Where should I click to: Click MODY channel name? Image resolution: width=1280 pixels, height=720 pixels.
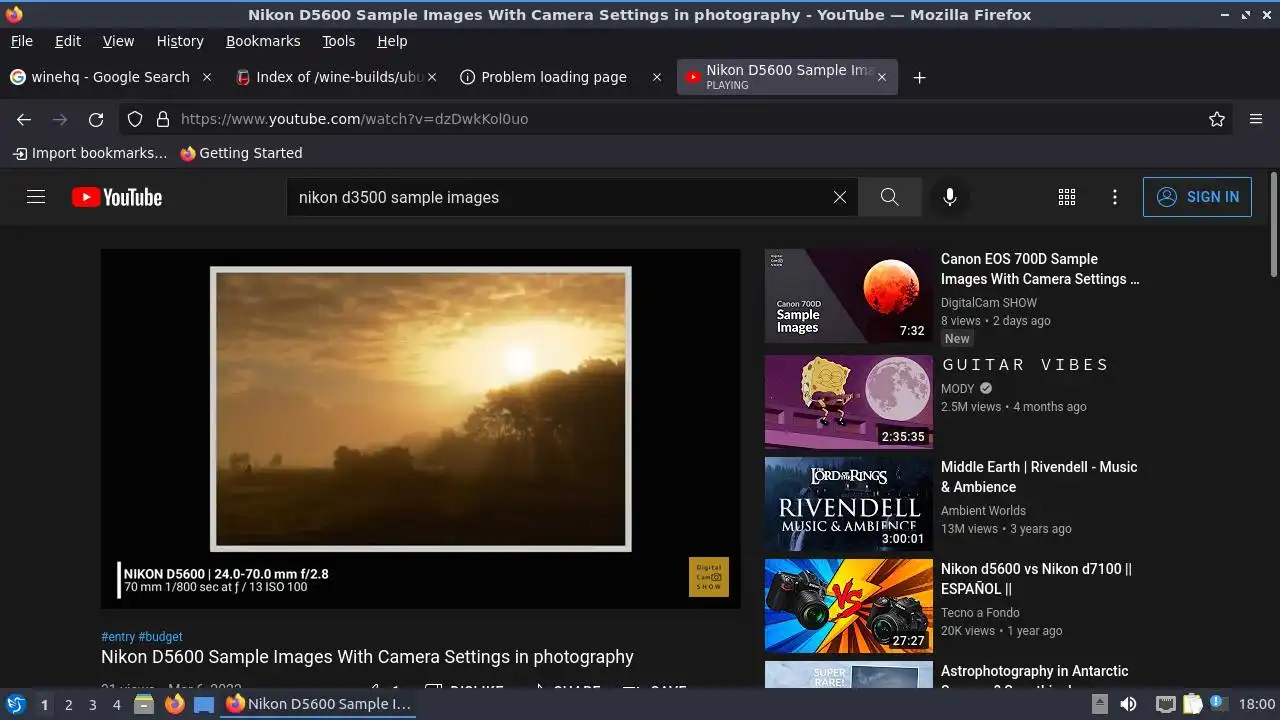coord(957,389)
